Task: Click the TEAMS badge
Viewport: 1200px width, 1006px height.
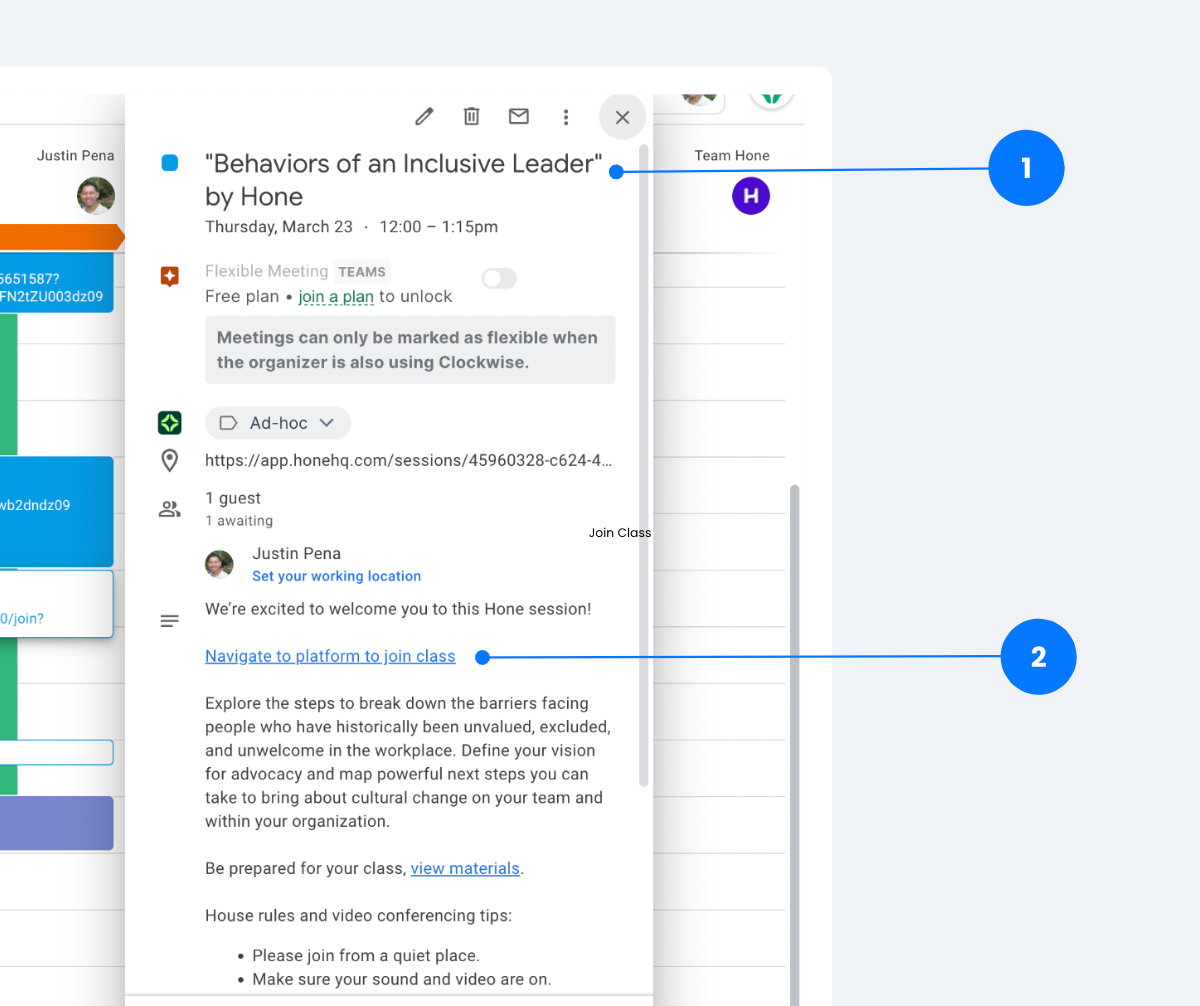Action: 362,271
